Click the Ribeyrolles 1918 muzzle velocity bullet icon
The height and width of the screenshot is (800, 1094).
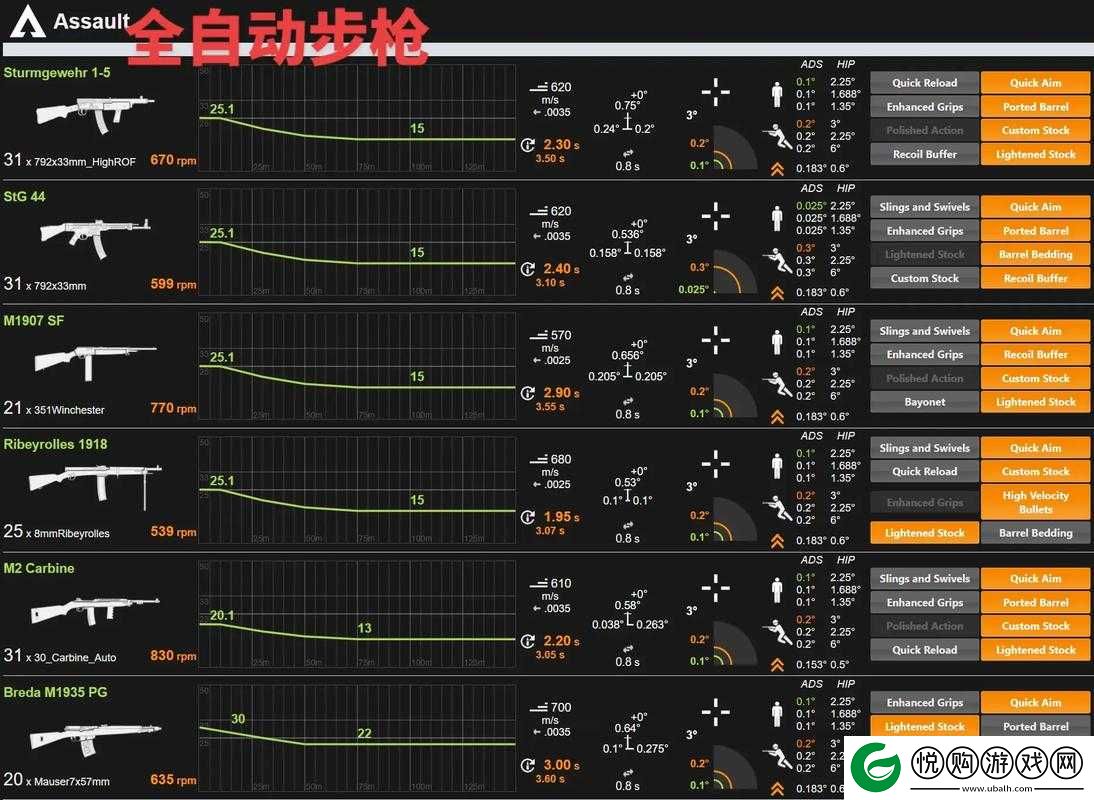[539, 460]
